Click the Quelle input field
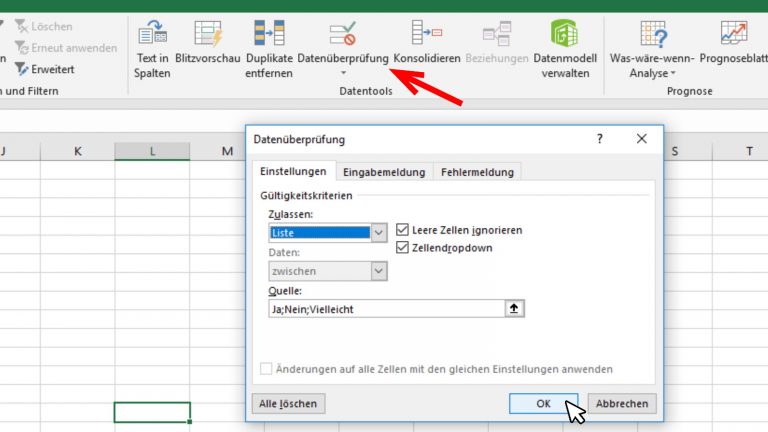 point(385,309)
